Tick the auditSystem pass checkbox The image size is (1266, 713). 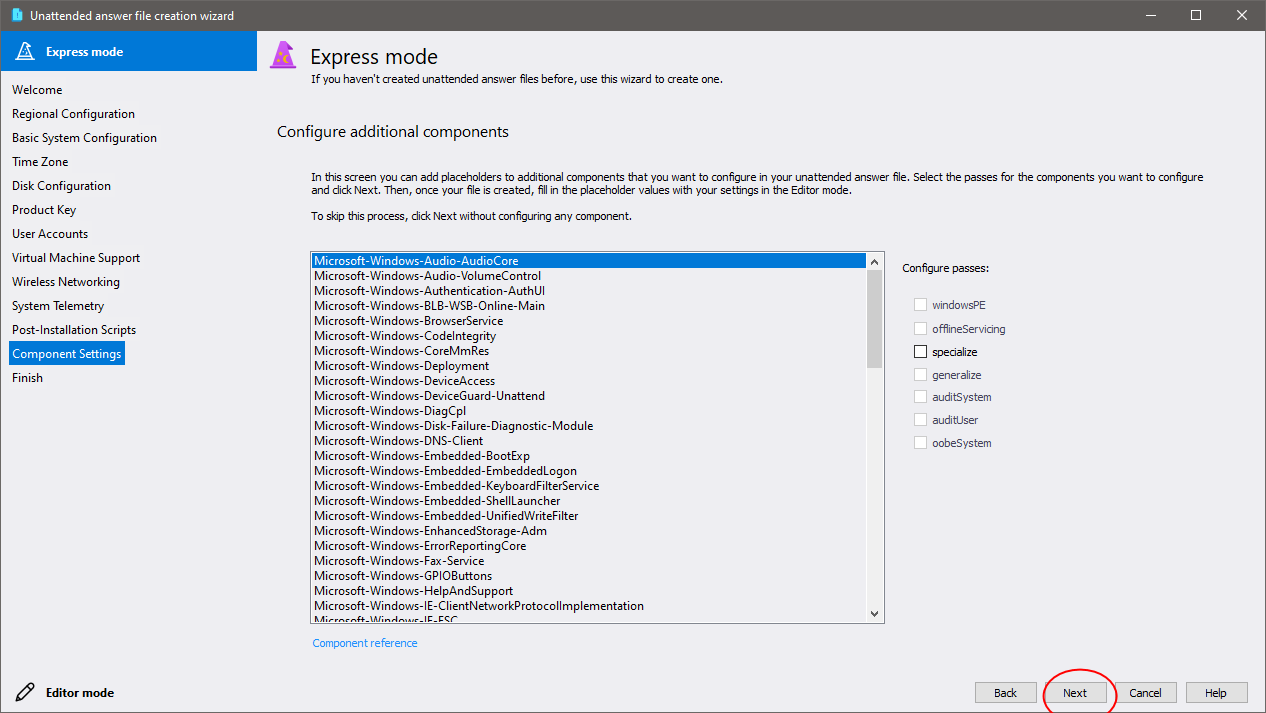(x=920, y=397)
